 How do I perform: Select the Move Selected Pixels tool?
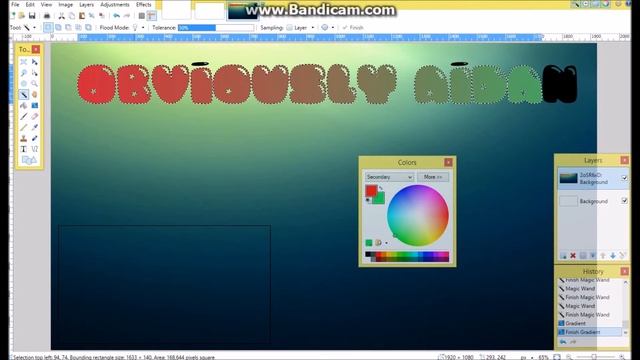35,62
